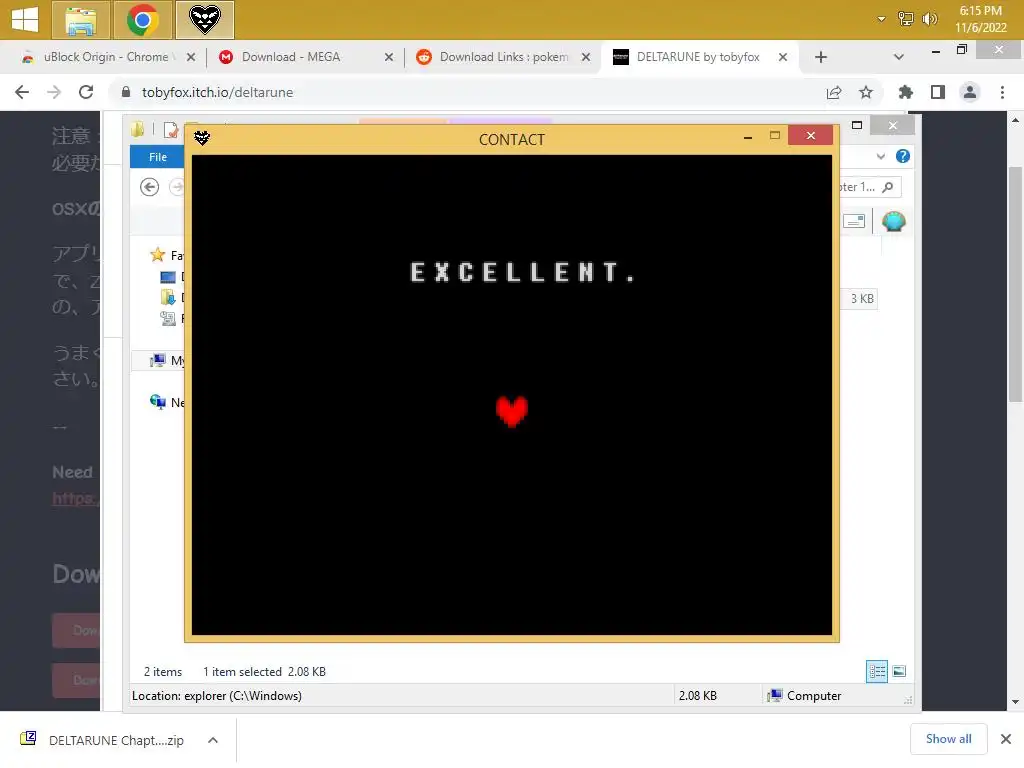The image size is (1024, 768).
Task: Focus the tobyfox.itch.io/deltarune address bar
Action: (217, 92)
